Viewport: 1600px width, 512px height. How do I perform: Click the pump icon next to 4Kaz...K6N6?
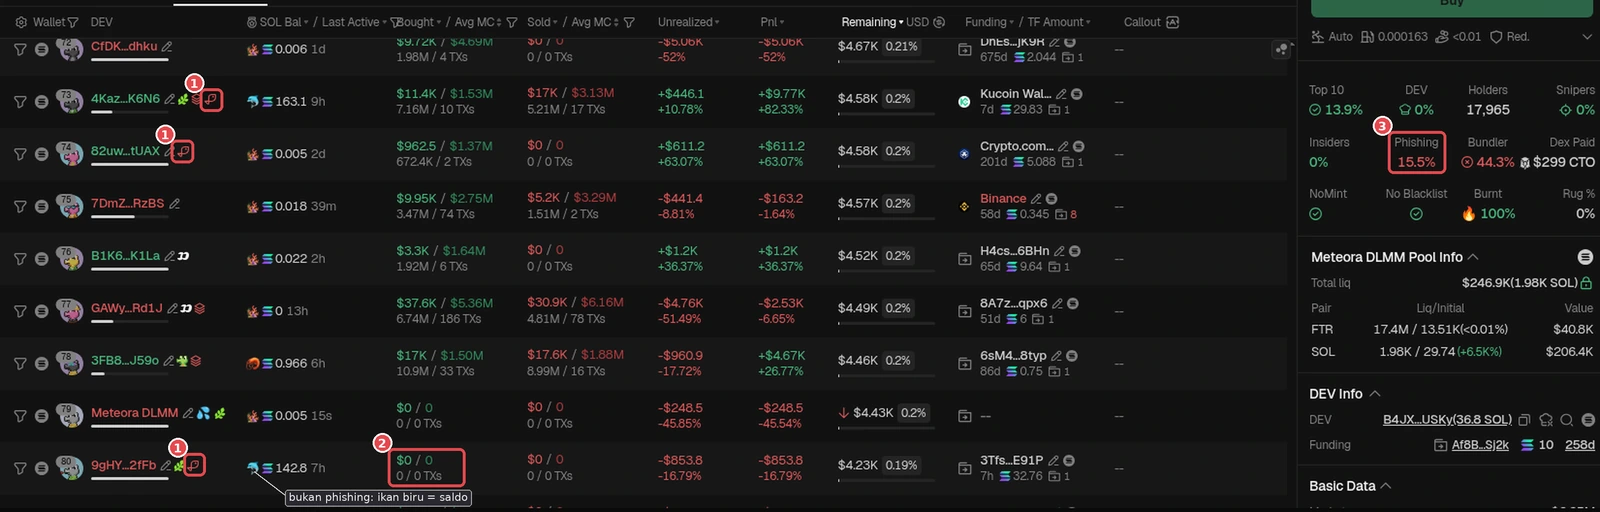[x=211, y=99]
